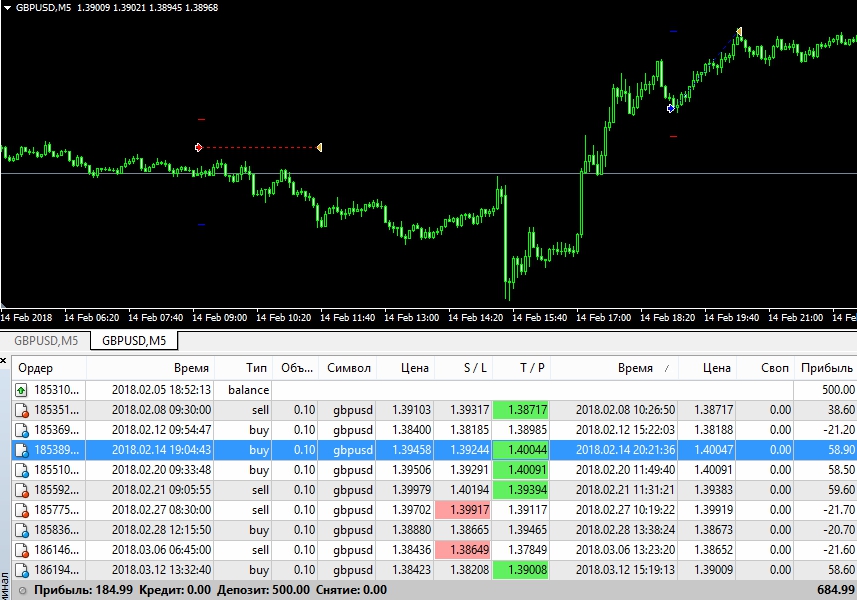Image resolution: width=857 pixels, height=600 pixels.
Task: Open the GBPUSD,M5 chart dropdown arrow
Action: tap(7, 8)
